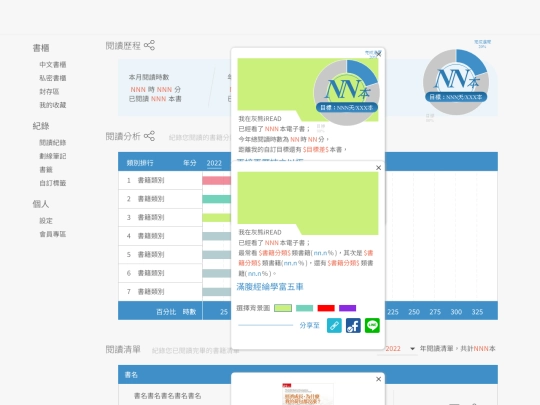Open 我的收藏 in the sidebar

tap(53, 105)
